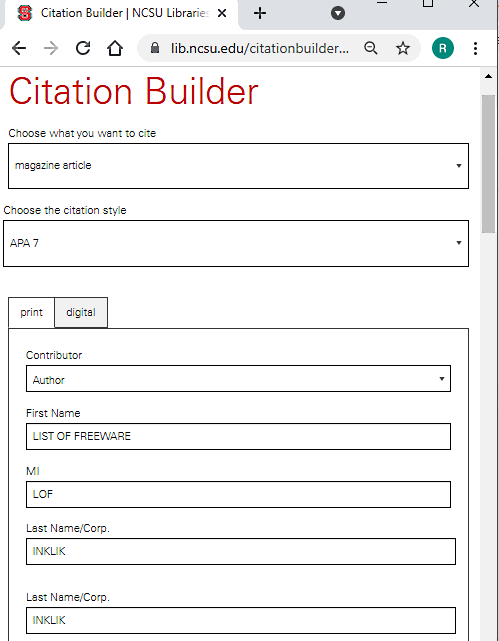Reload the Citation Builder page

click(x=83, y=48)
